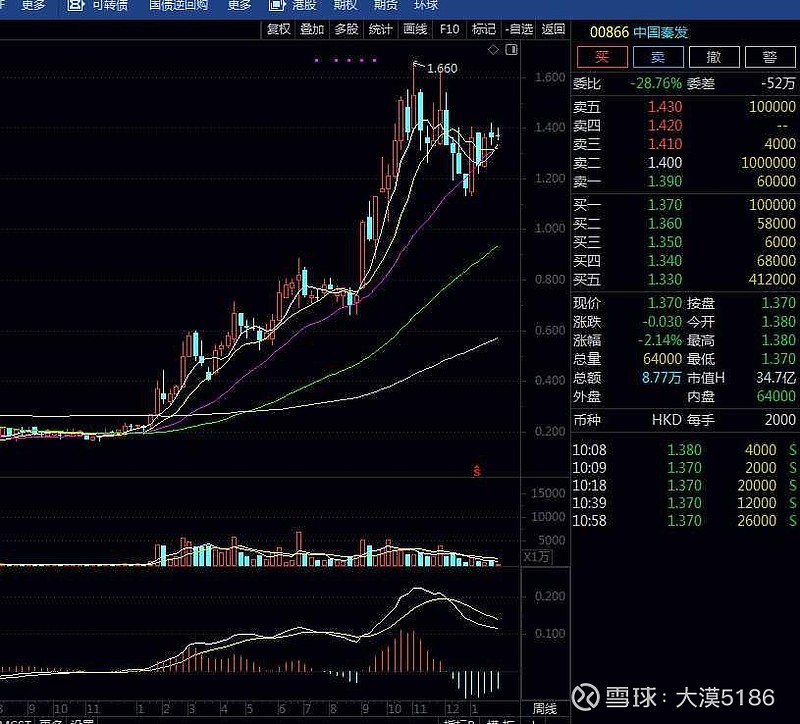Screen dimensions: 800x724
Task: Click the red S marker on the chart
Action: [477, 471]
